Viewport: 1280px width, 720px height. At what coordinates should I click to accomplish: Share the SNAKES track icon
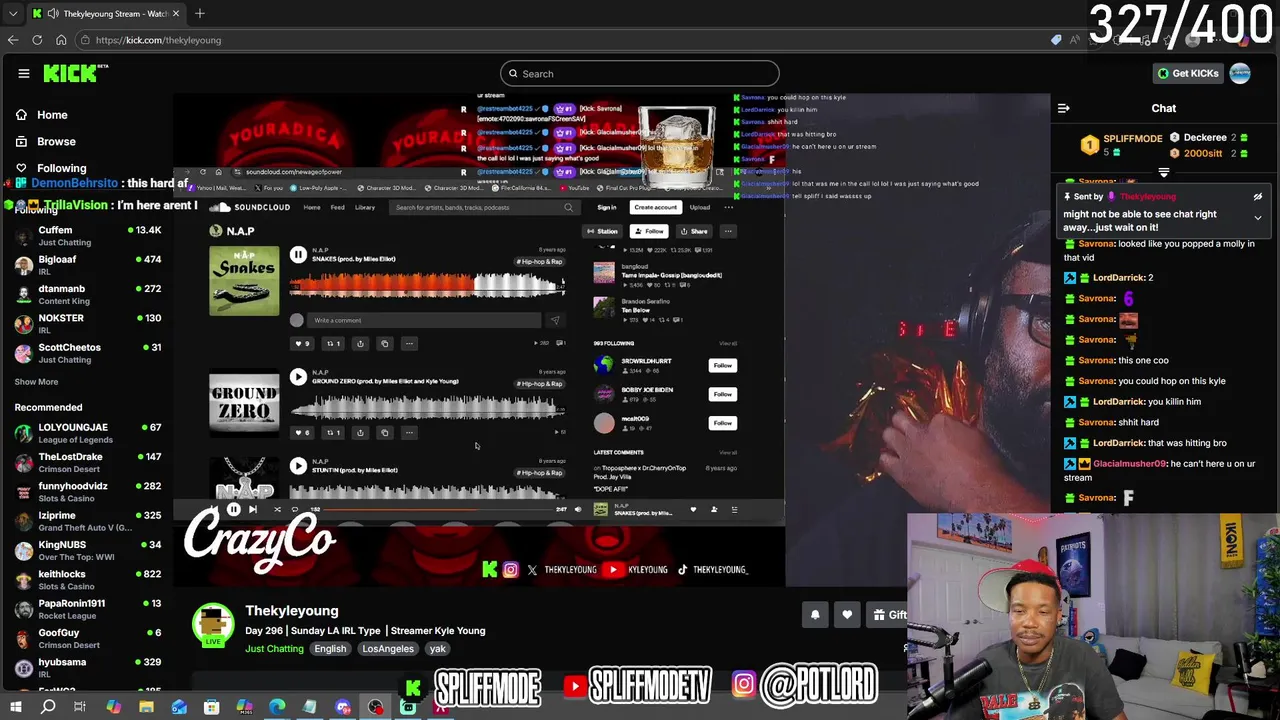[360, 343]
